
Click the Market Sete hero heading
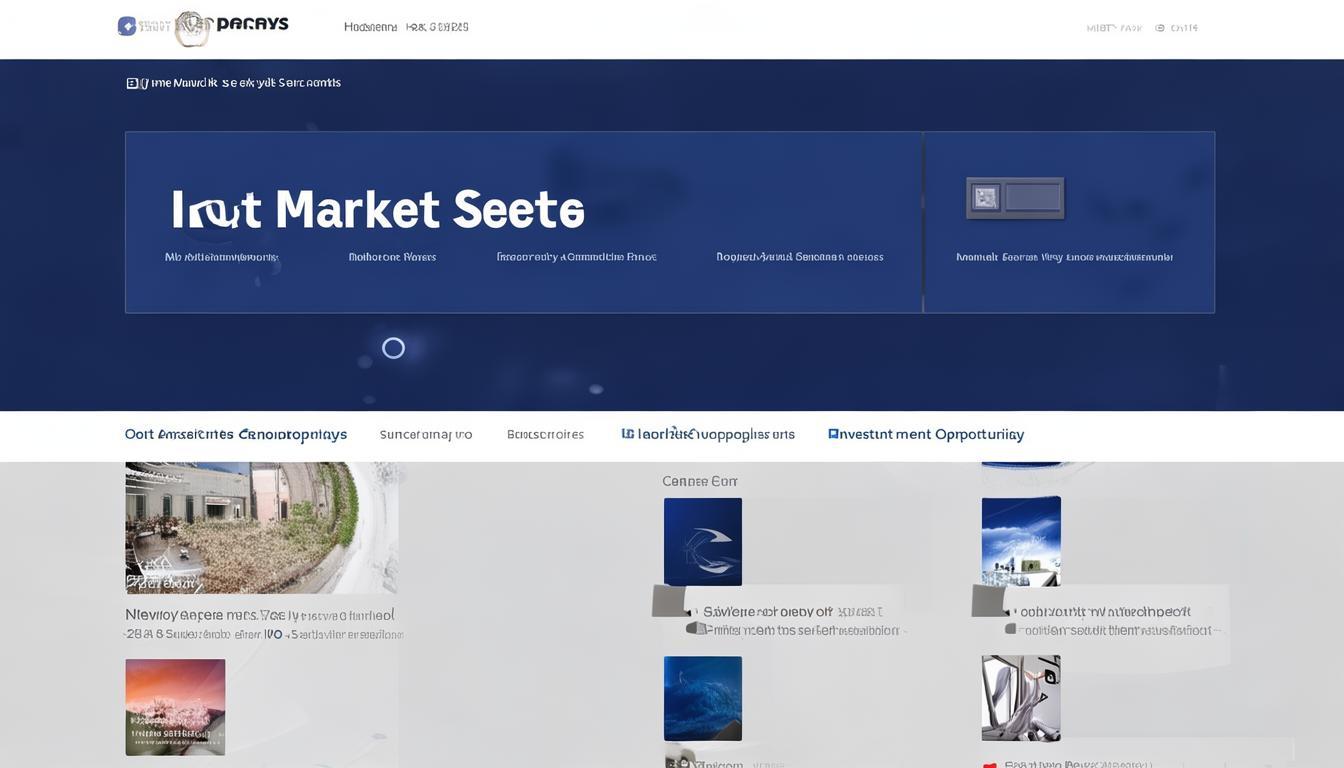pos(378,210)
